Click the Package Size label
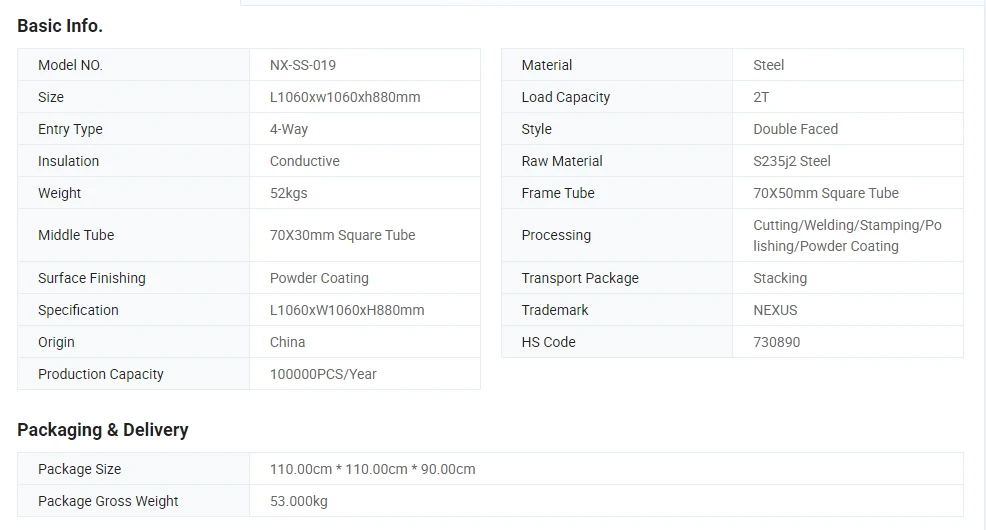986x530 pixels. point(79,470)
